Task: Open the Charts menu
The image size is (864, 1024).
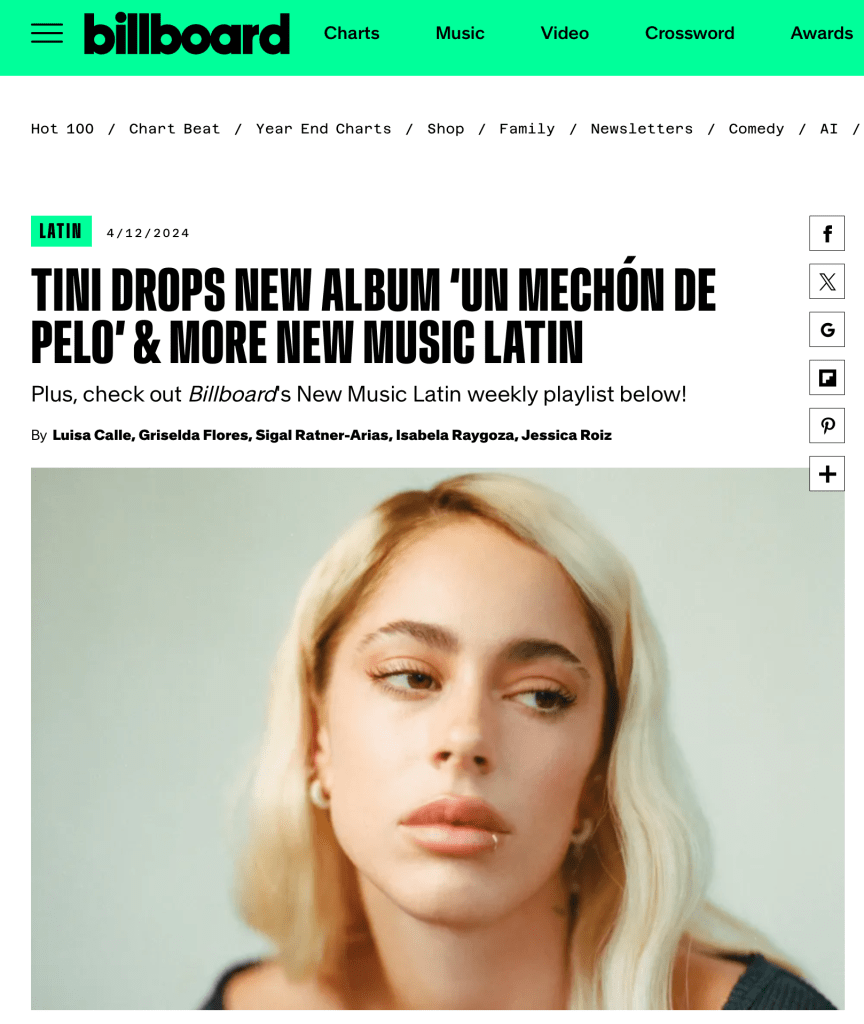Action: point(351,33)
